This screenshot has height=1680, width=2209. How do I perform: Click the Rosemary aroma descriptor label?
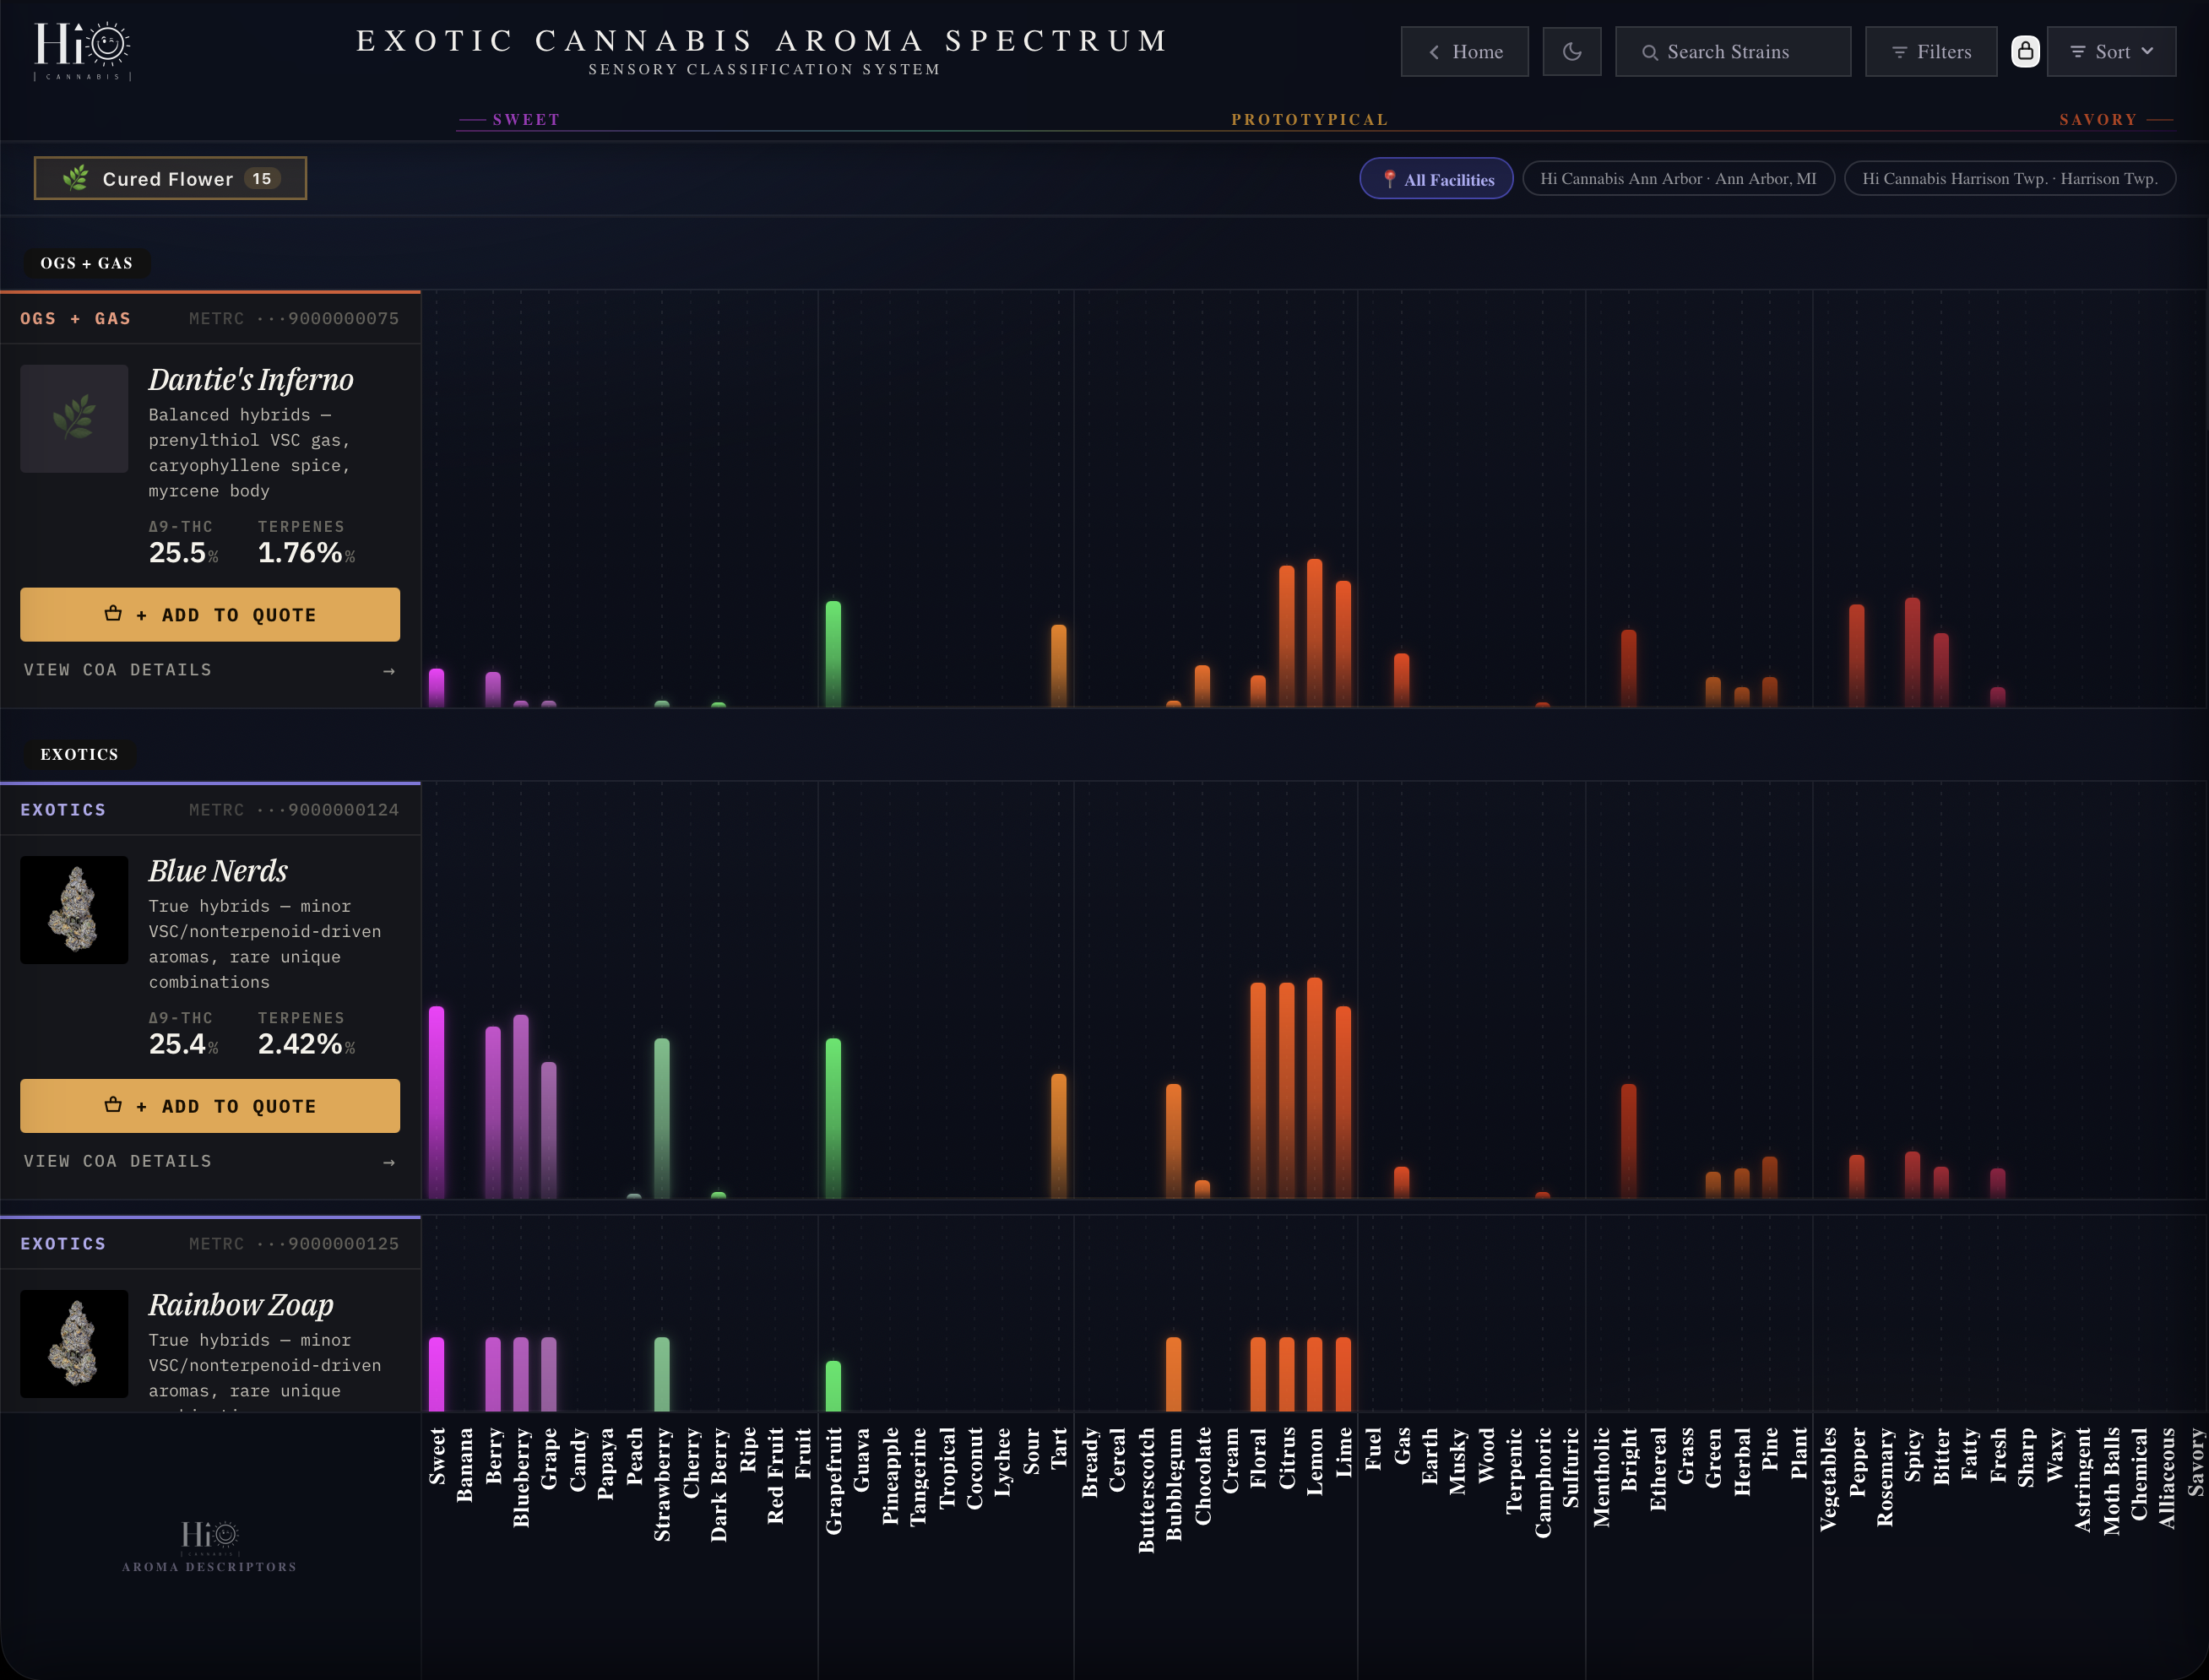coord(1885,1477)
